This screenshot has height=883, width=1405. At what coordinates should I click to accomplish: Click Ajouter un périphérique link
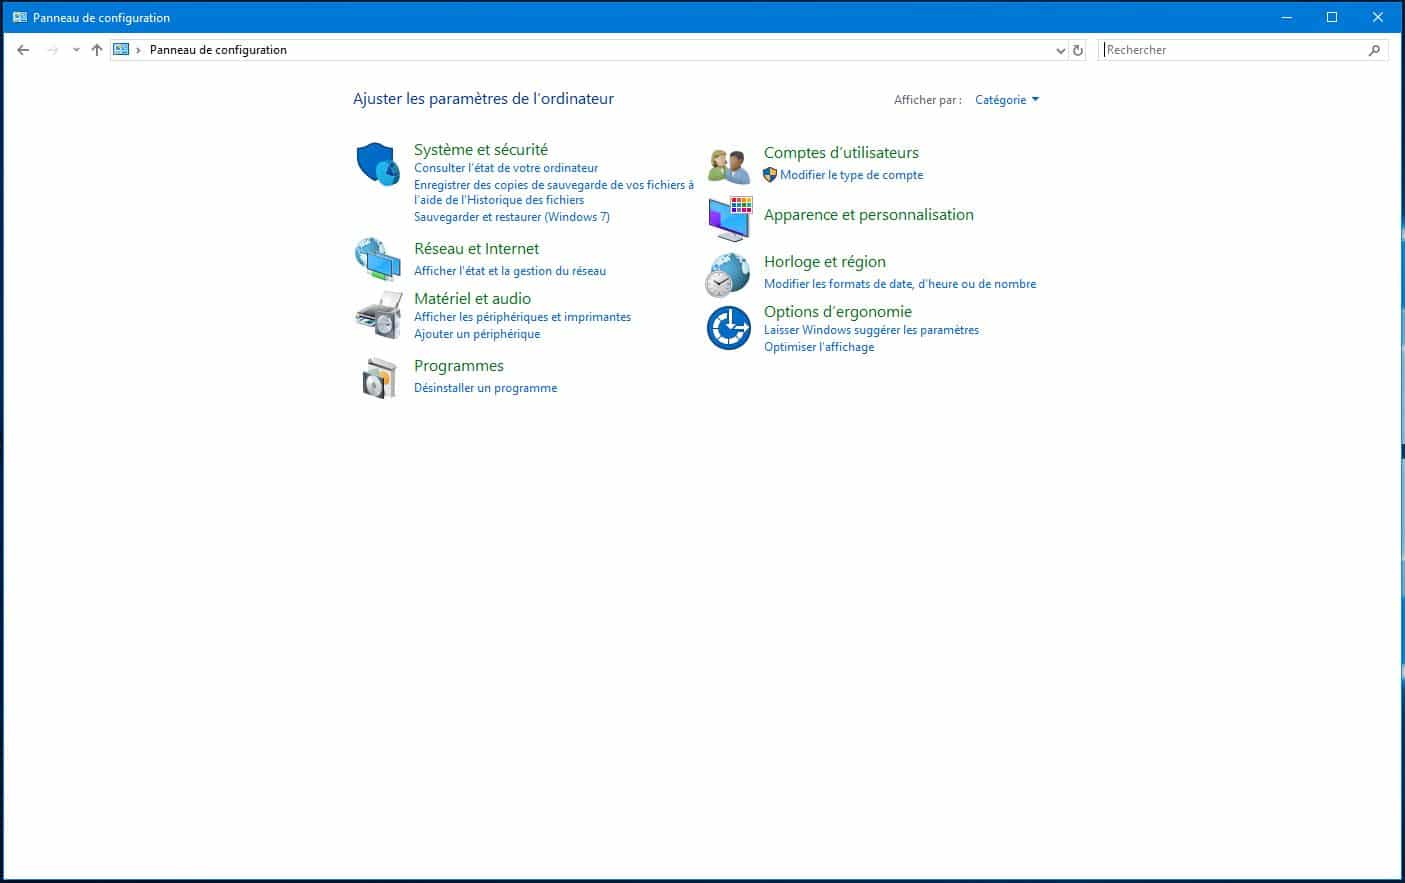pos(477,334)
